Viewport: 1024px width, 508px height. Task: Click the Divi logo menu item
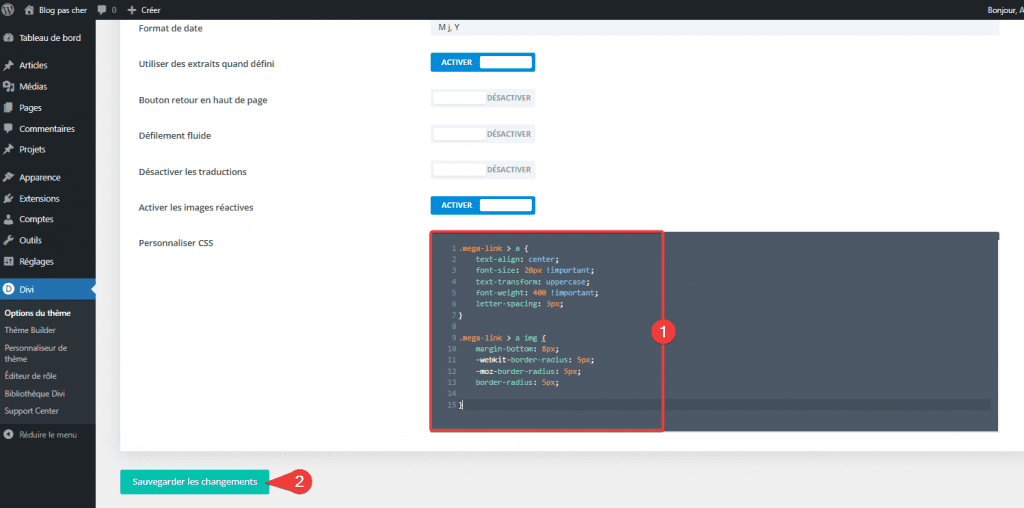click(x=10, y=289)
